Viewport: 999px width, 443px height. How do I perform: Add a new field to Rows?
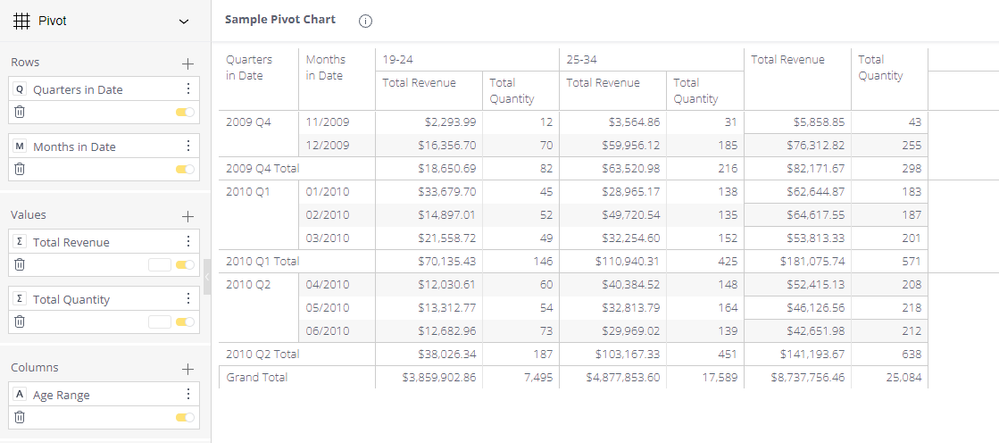[x=187, y=63]
